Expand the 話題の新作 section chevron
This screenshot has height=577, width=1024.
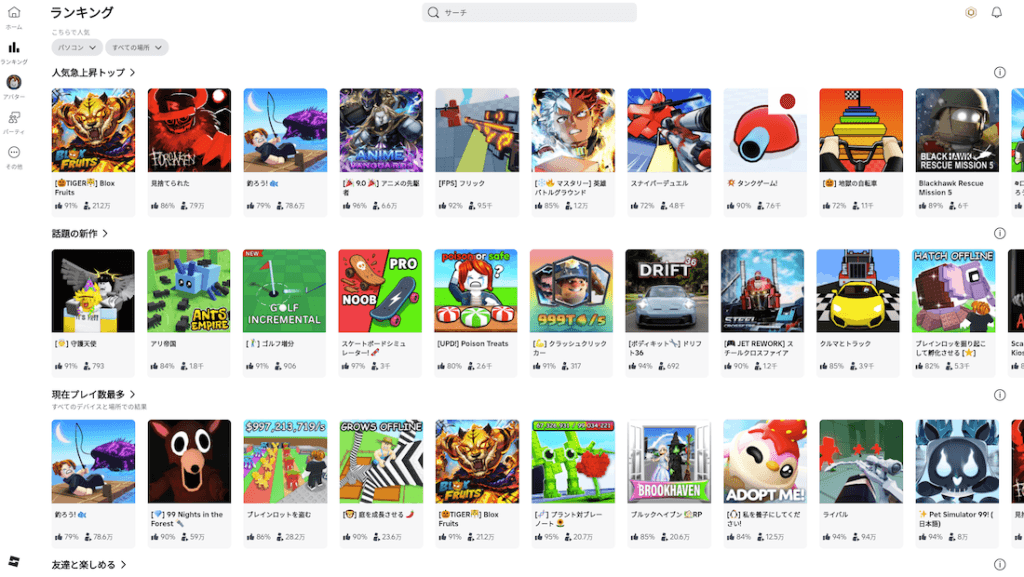click(105, 233)
